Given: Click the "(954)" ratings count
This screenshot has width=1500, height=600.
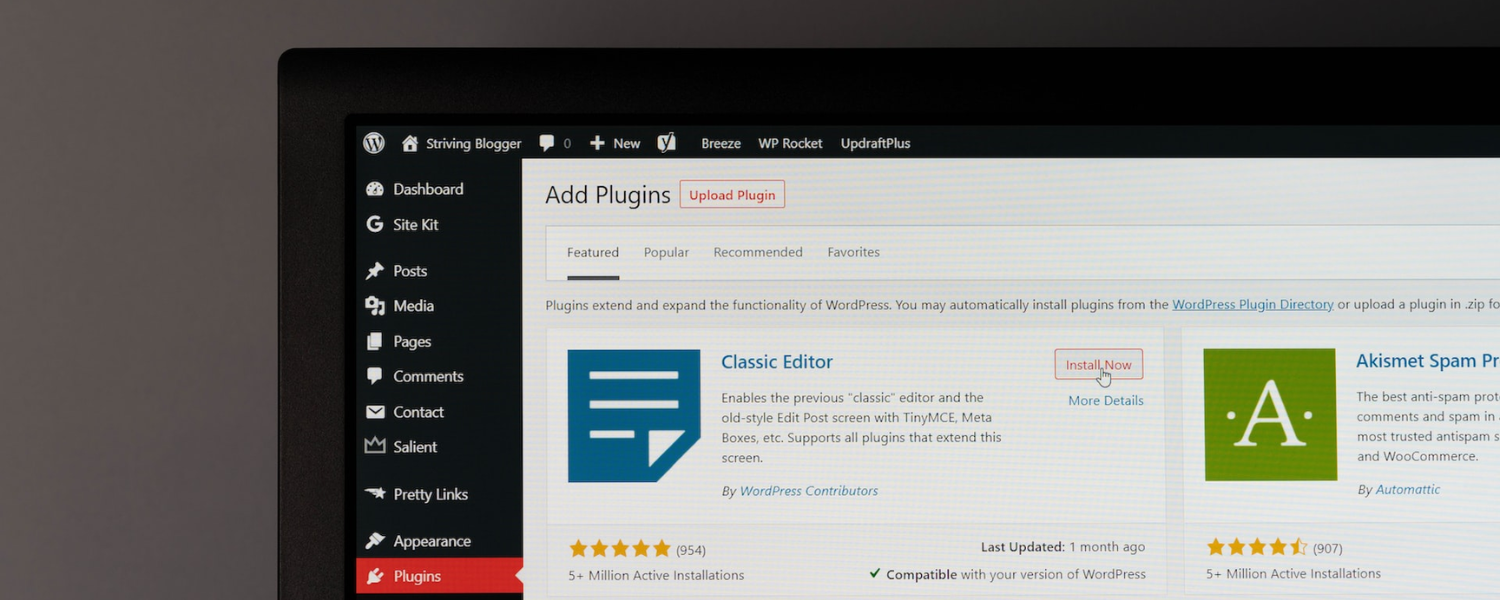Looking at the screenshot, I should [691, 550].
